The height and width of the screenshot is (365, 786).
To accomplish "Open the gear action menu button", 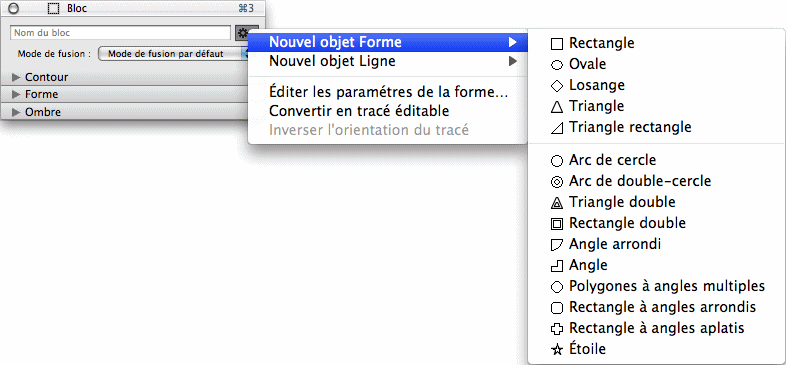I will point(243,33).
